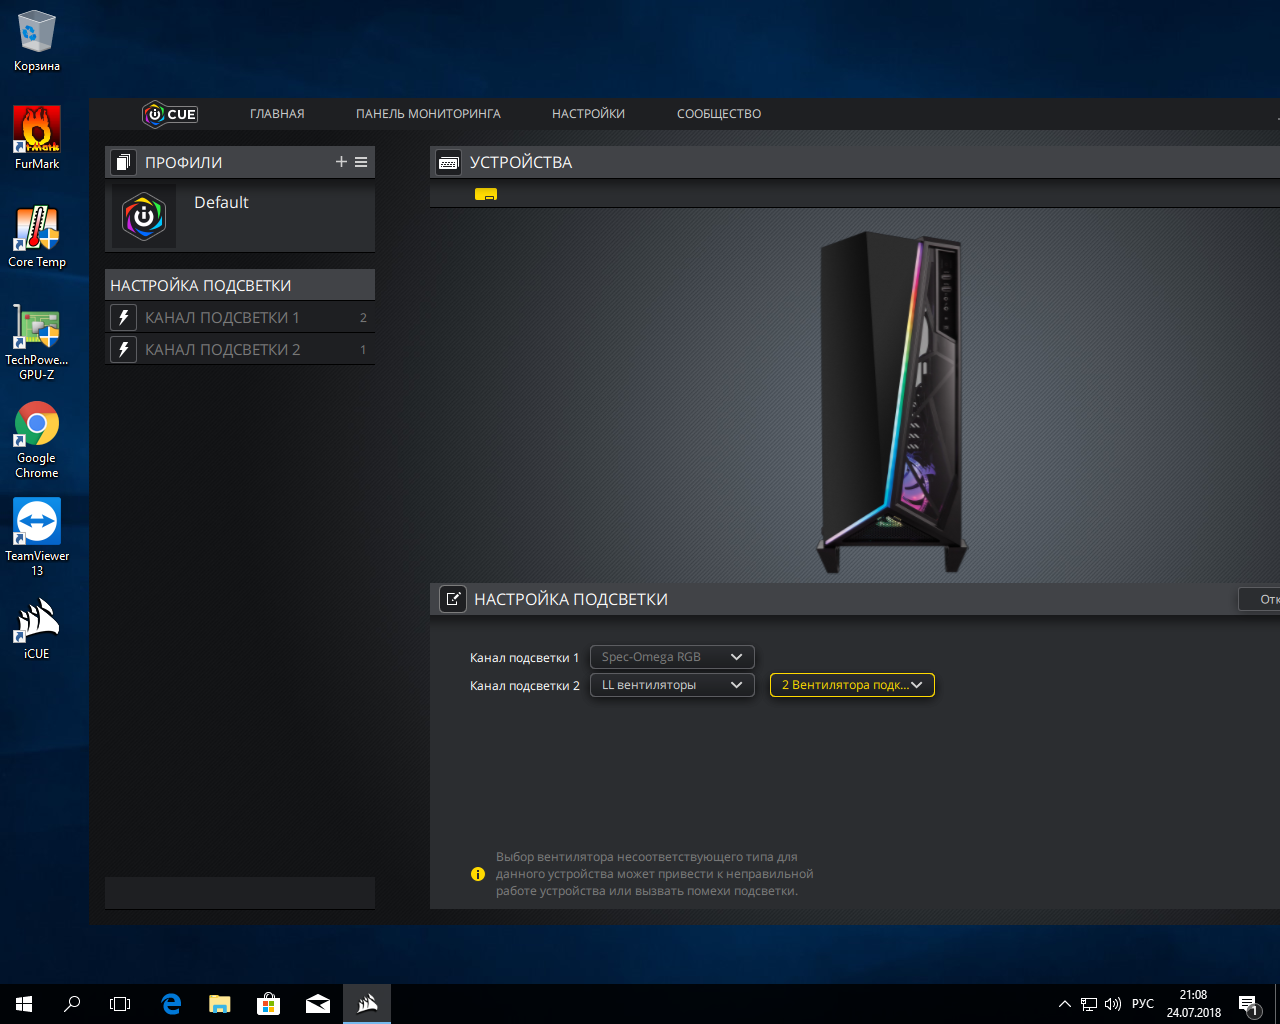Viewport: 1280px width, 1024px height.
Task: Click the lightning icon of КАНАЛ ПОДСВЕТКИ 2
Action: [x=123, y=349]
